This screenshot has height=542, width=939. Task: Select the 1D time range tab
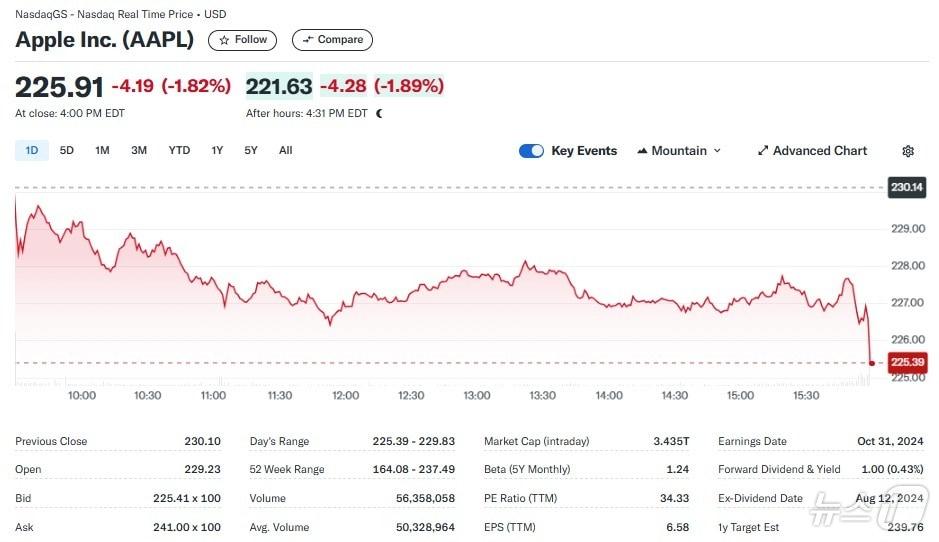(x=31, y=151)
